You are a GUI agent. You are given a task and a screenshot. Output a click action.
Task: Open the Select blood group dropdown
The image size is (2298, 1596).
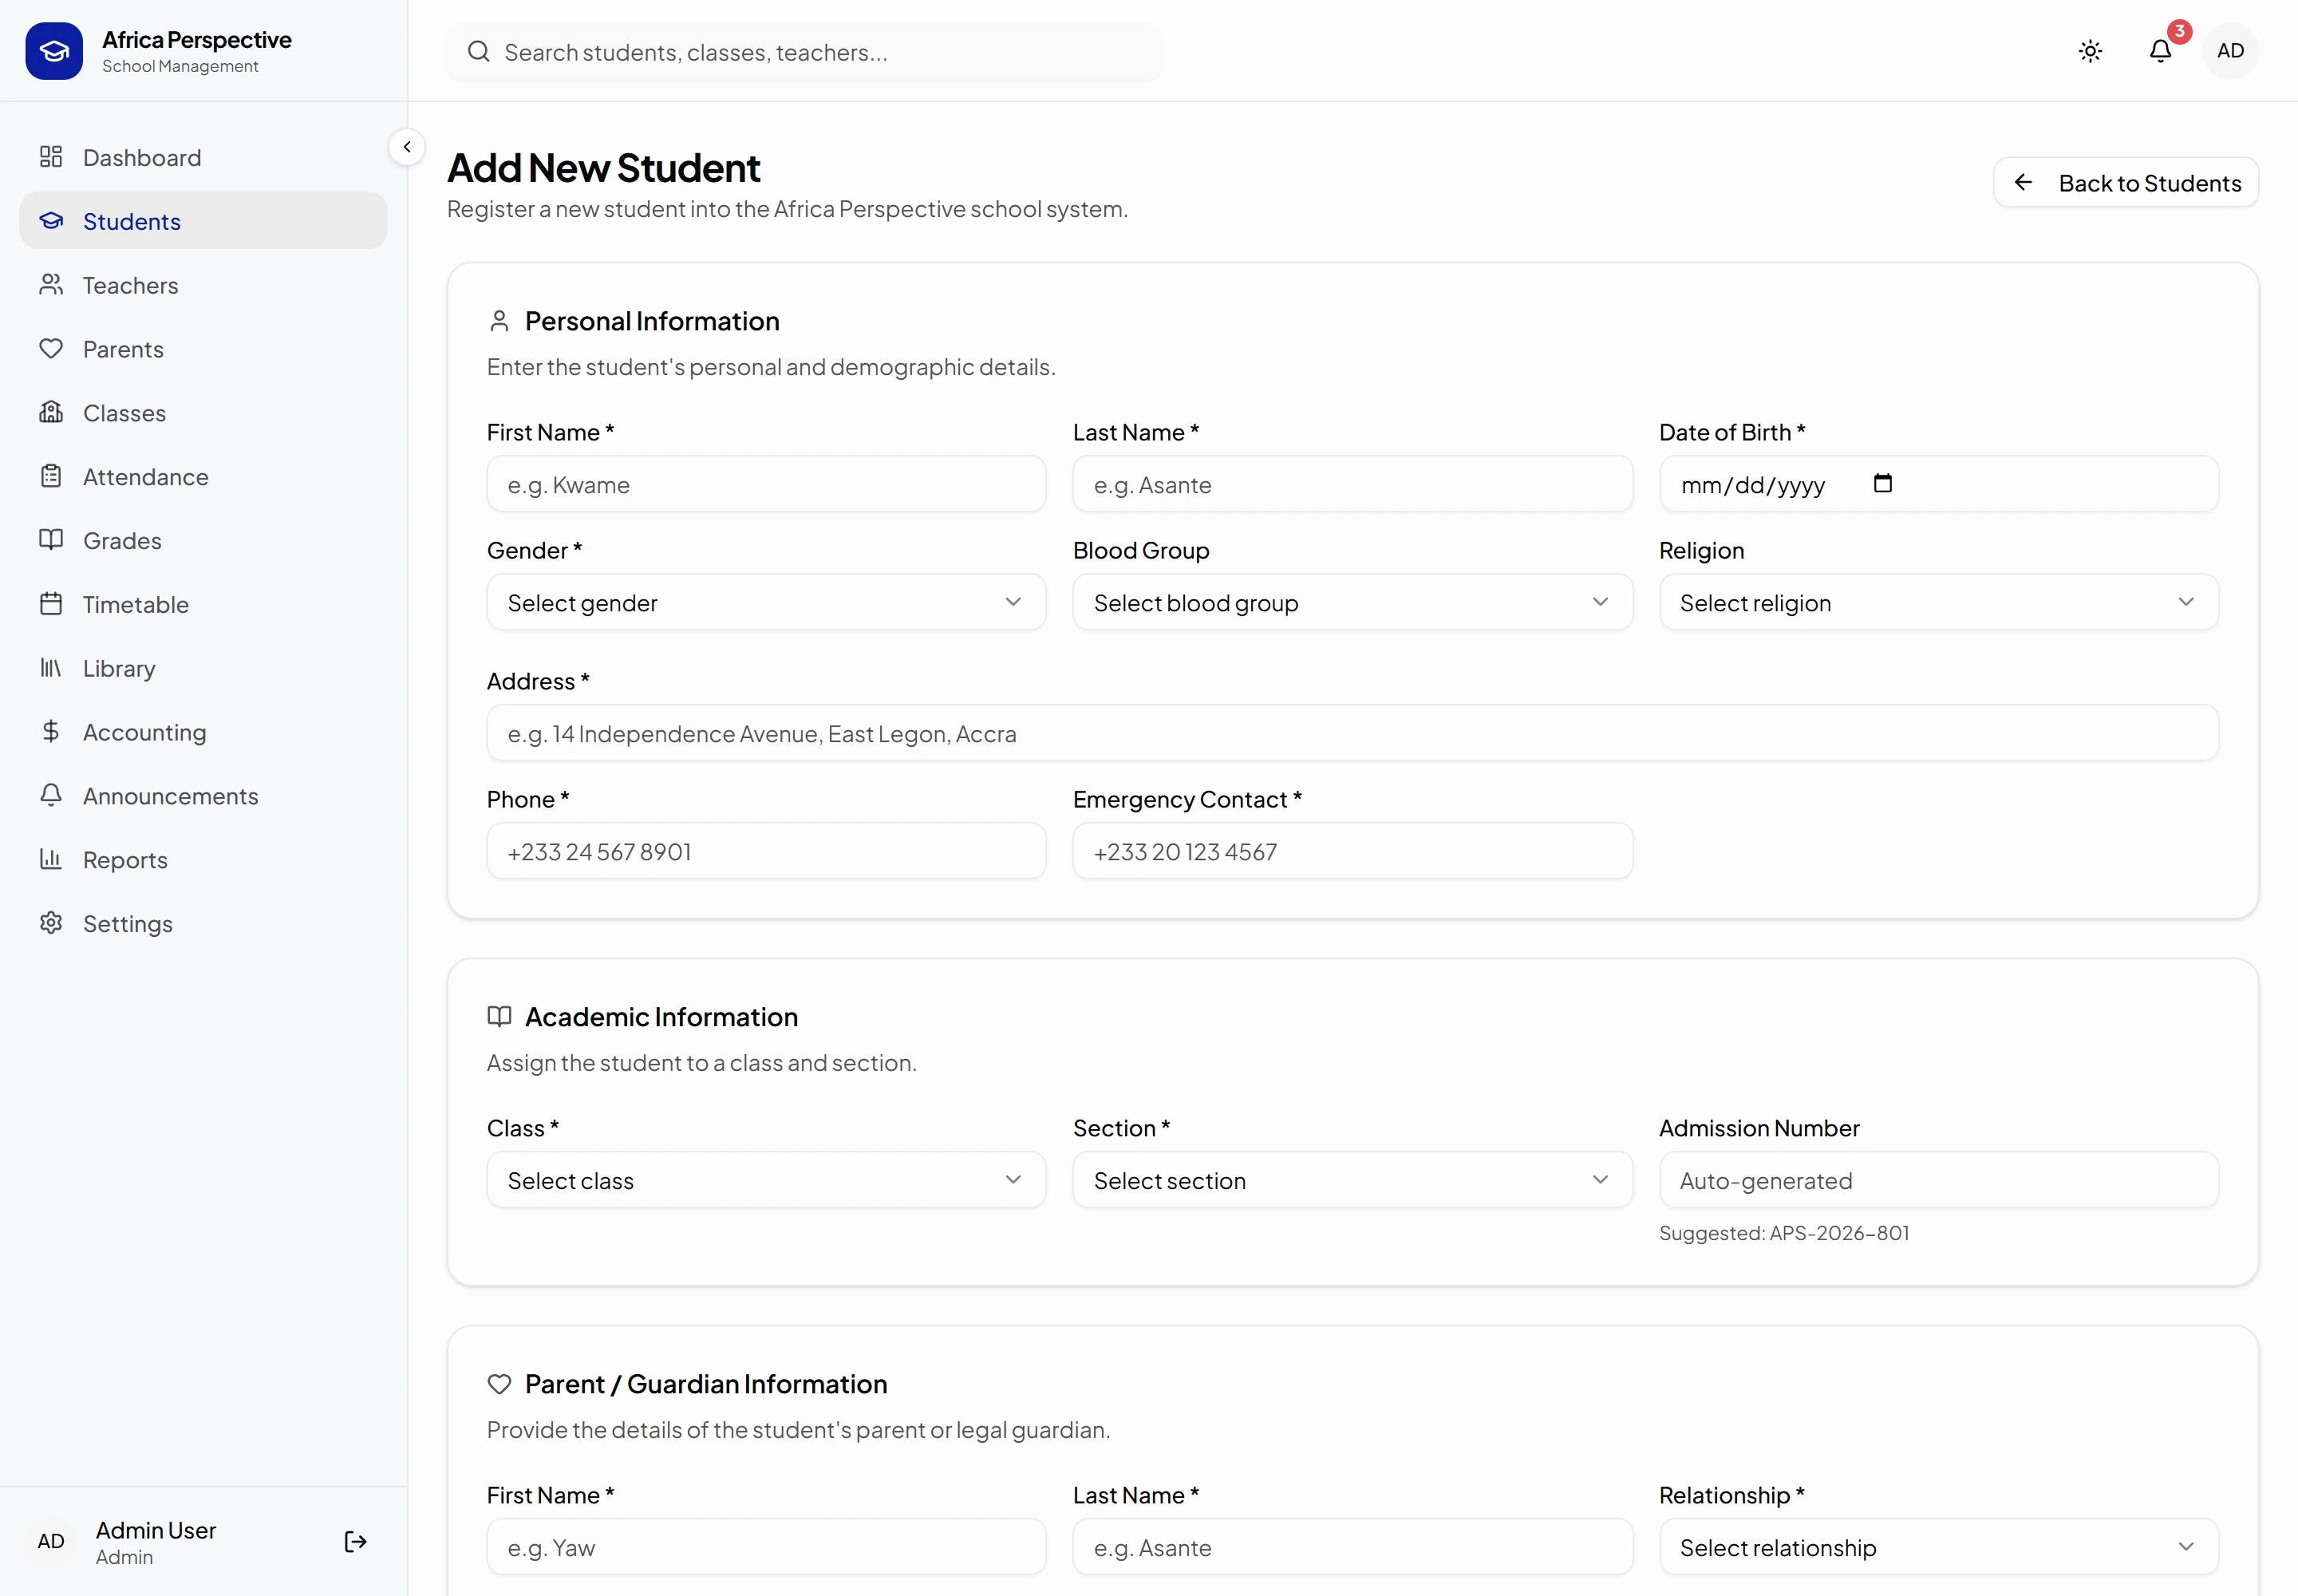click(x=1352, y=602)
